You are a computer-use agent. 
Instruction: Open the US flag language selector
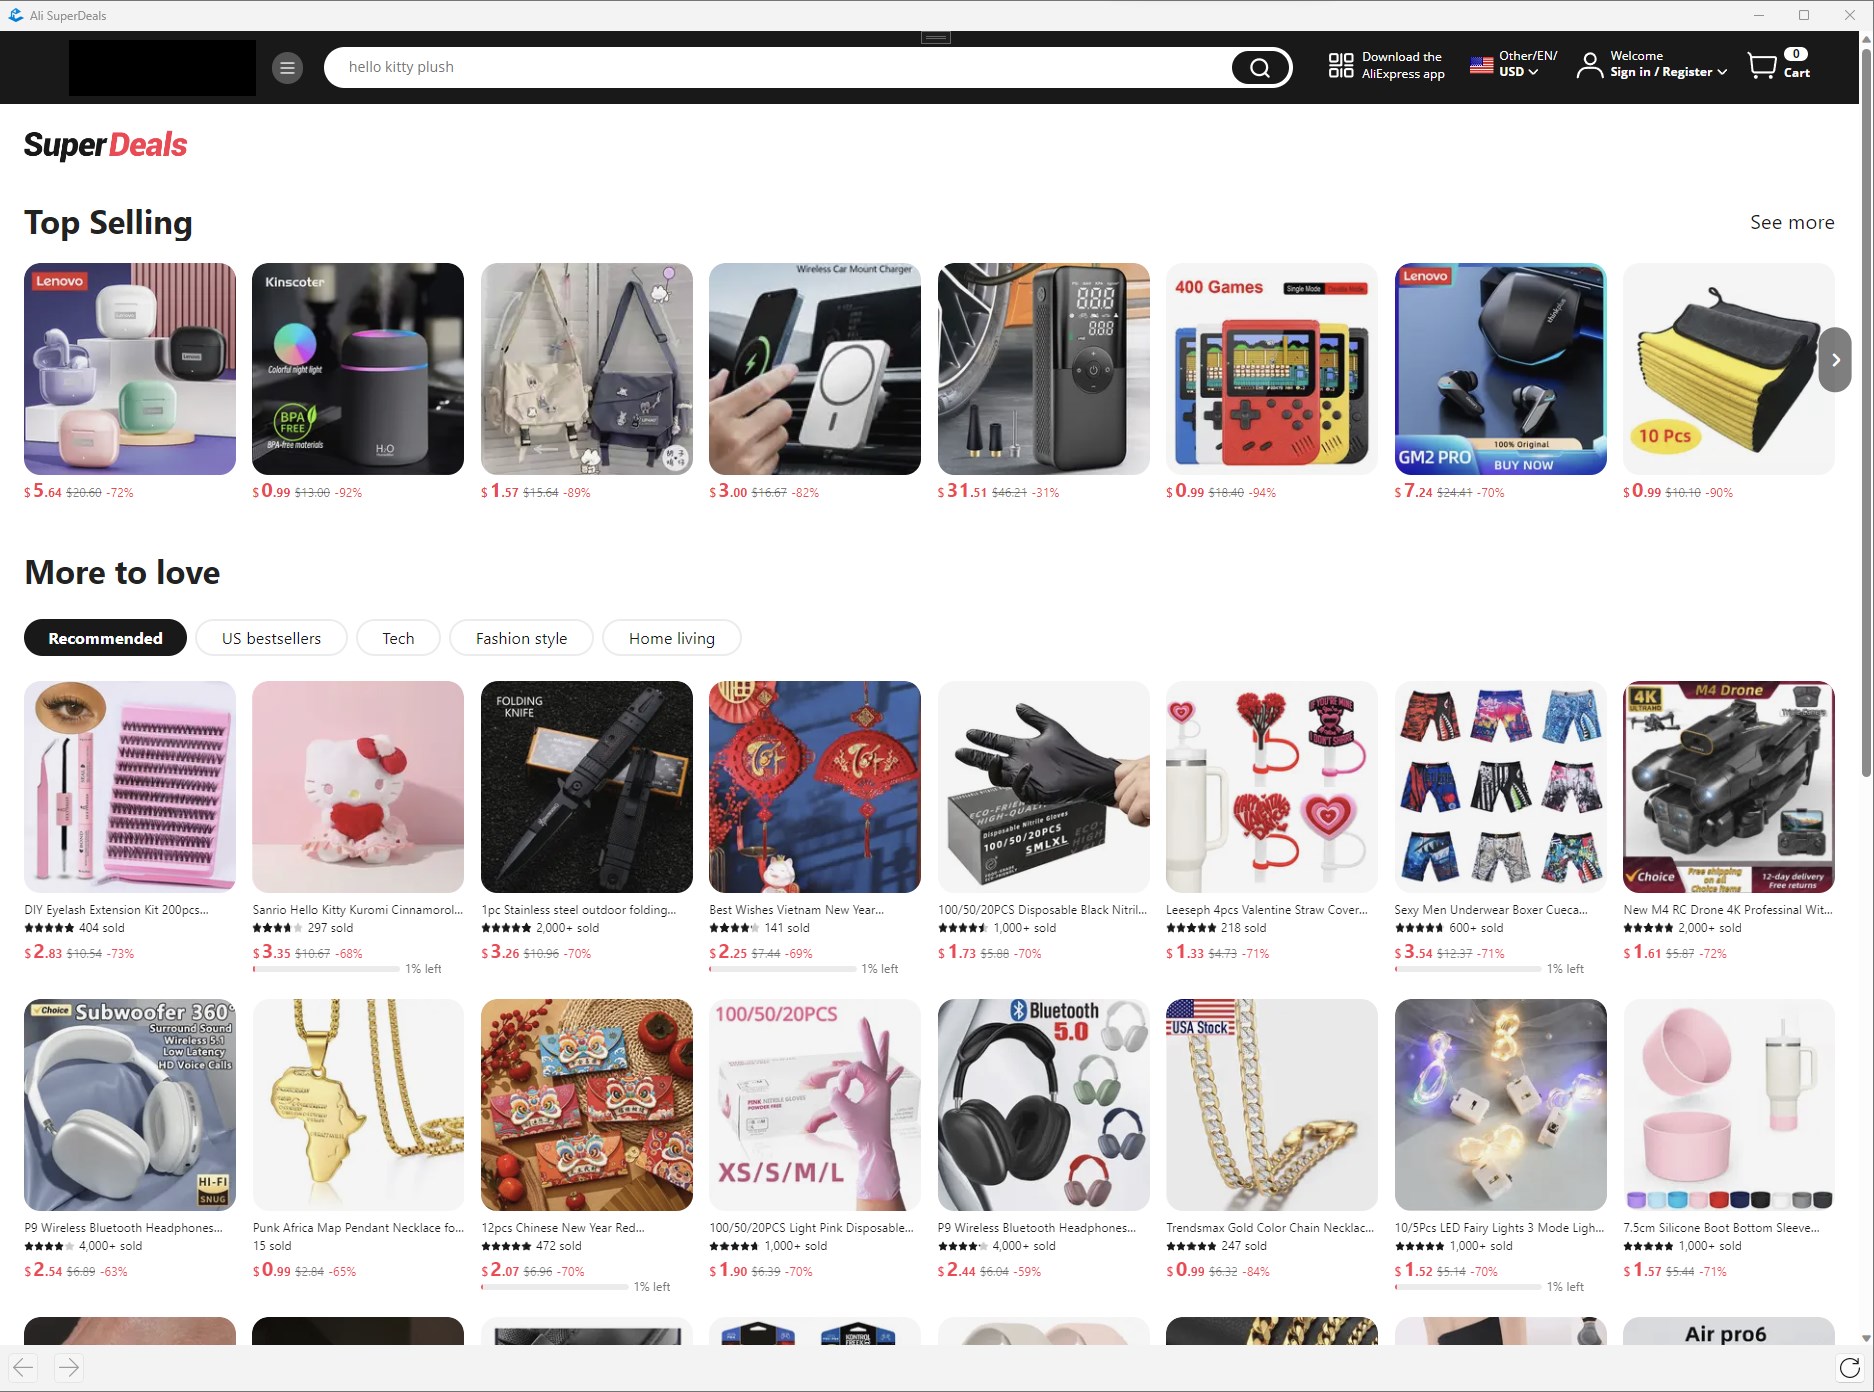coord(1482,66)
